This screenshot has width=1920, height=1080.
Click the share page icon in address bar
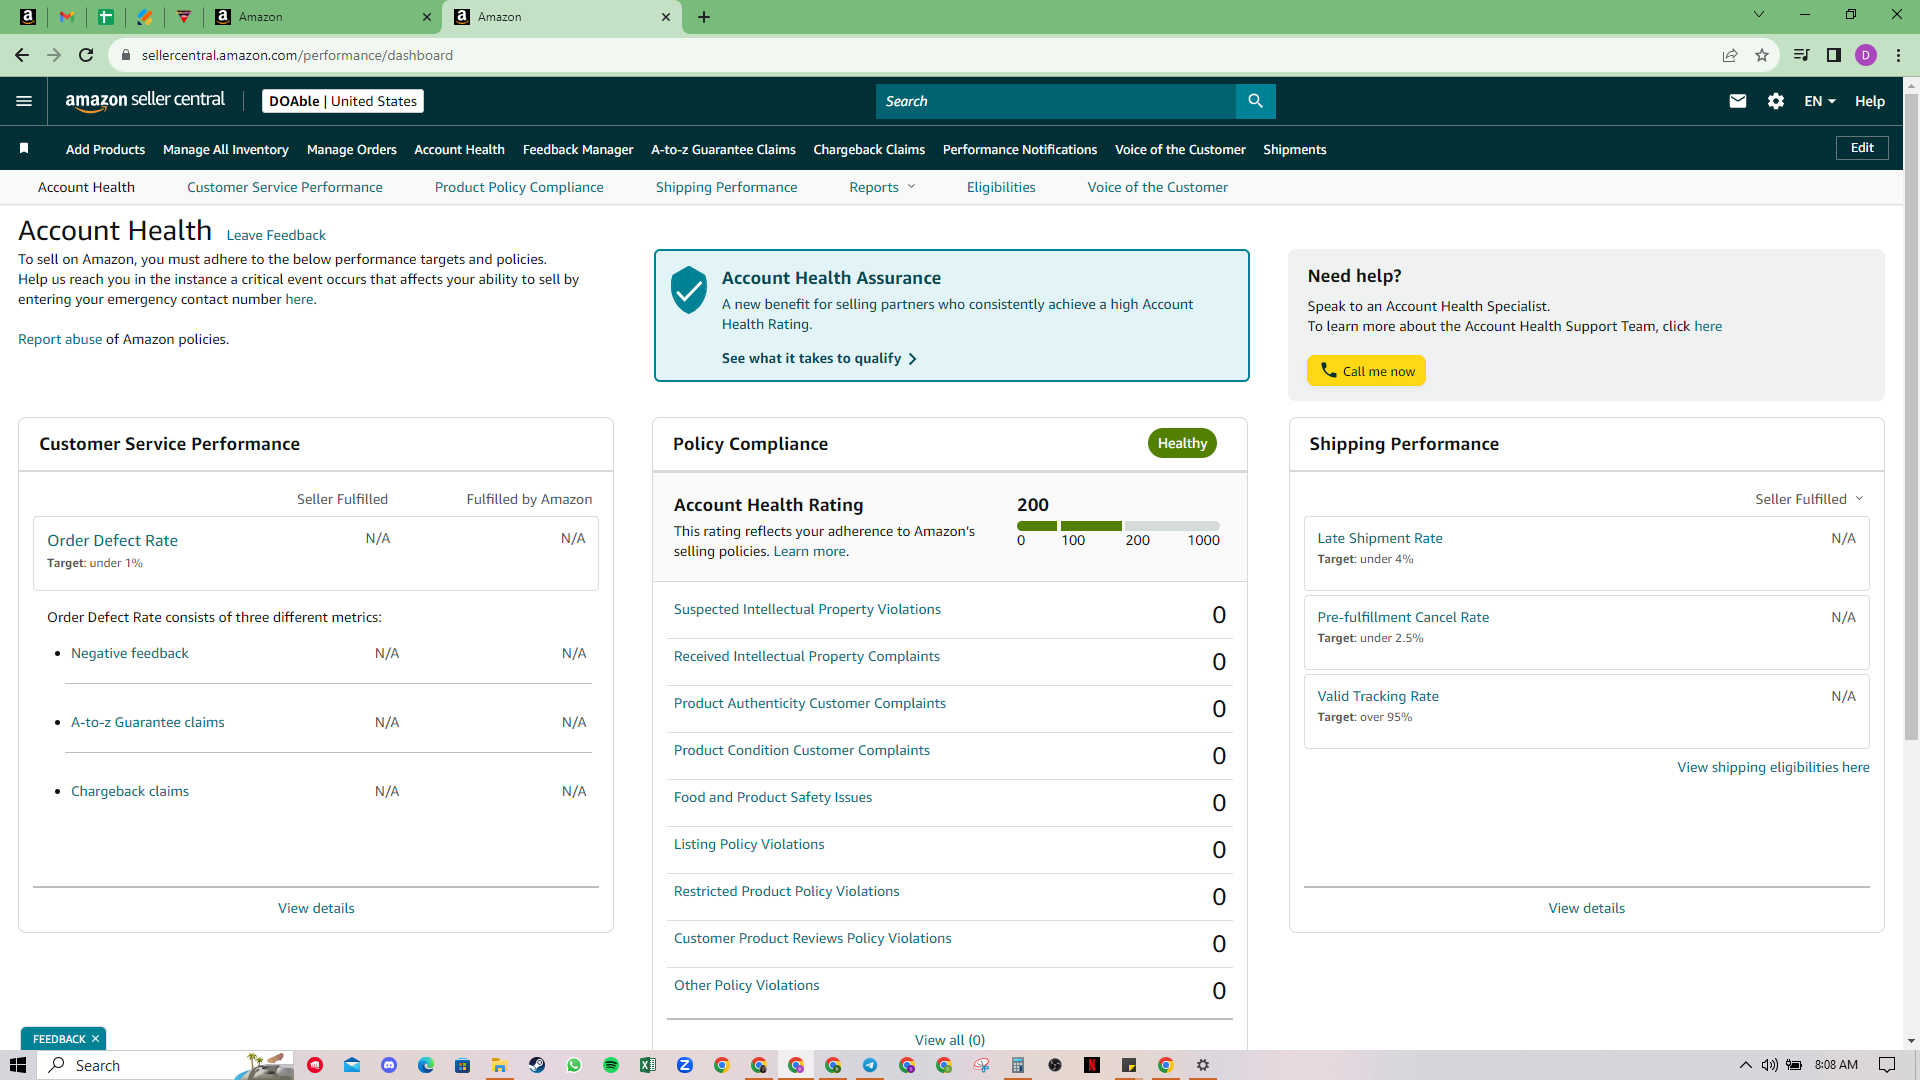[x=1730, y=55]
